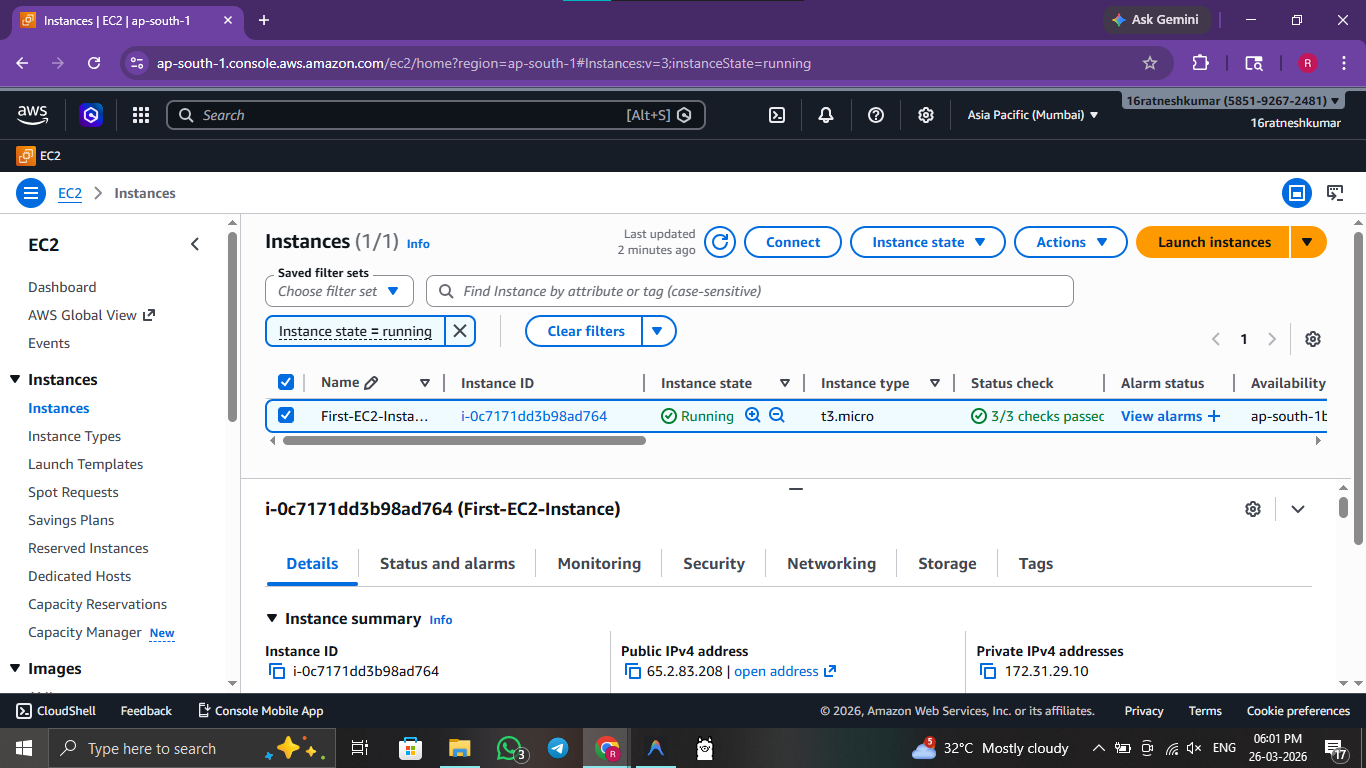
Task: Open the services grid menu icon
Action: pos(141,115)
